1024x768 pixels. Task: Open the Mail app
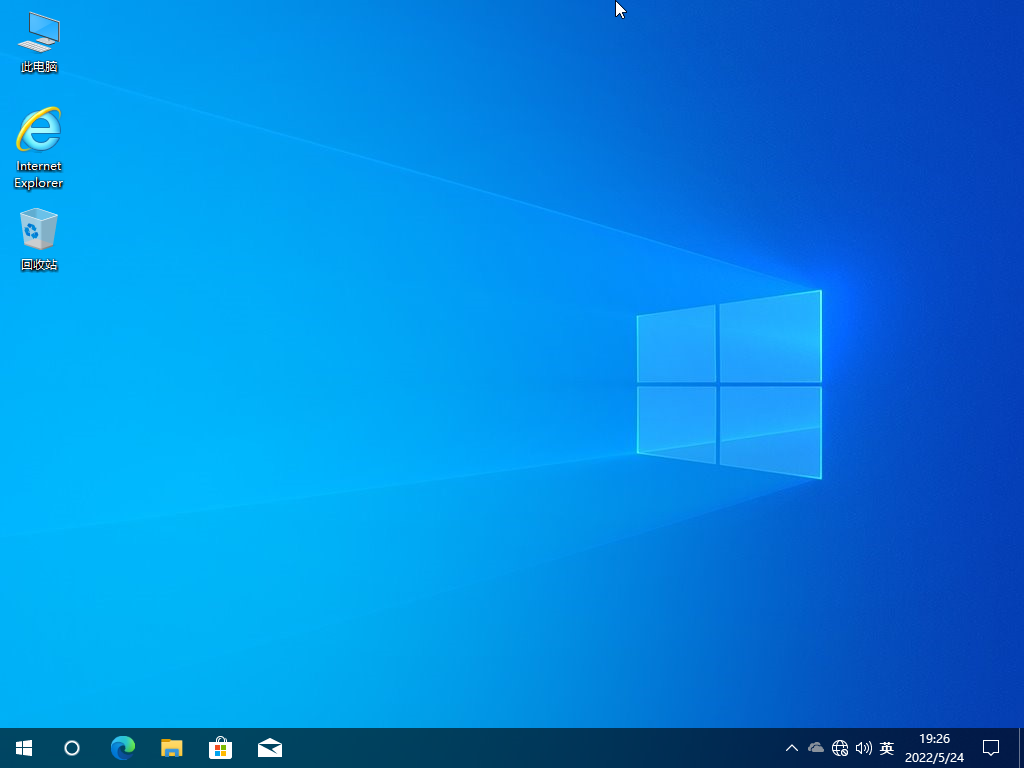[270, 747]
